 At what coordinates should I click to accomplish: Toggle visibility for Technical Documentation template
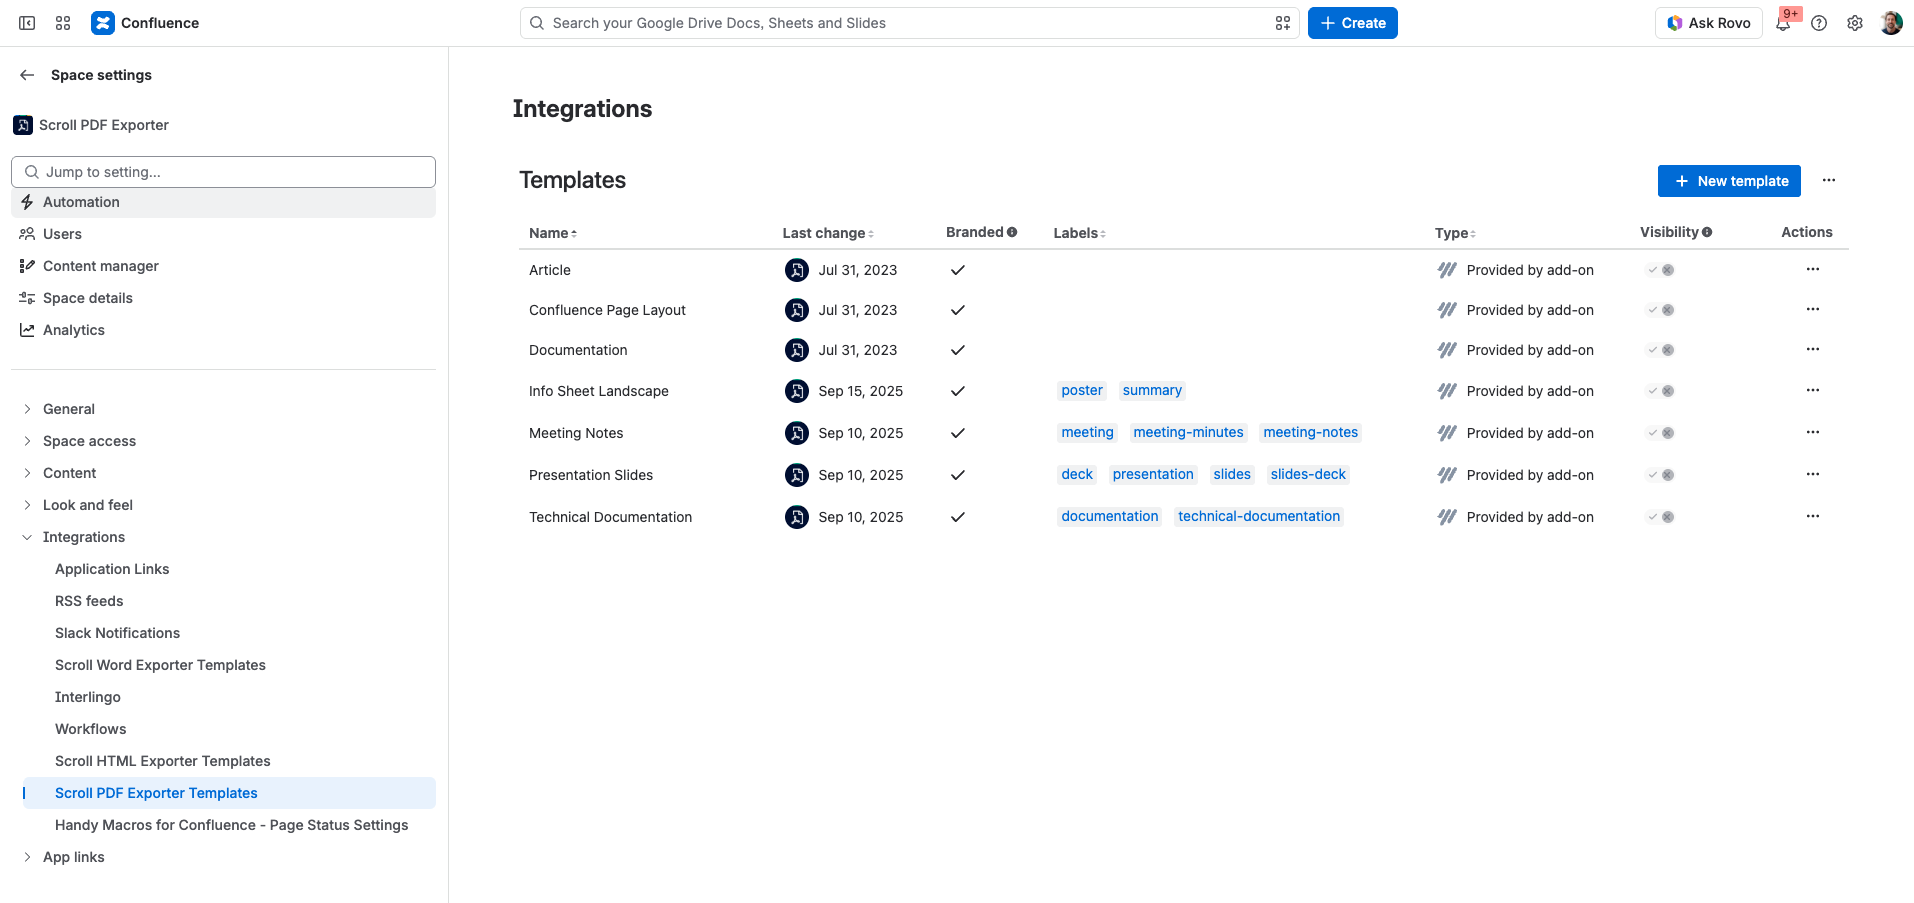(x=1660, y=517)
